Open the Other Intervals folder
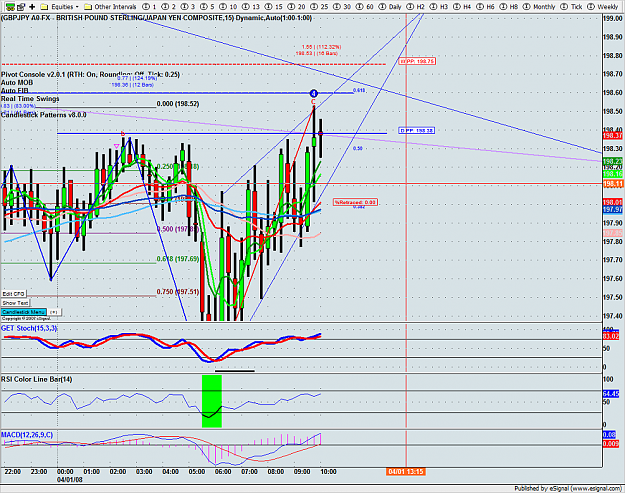 tap(110, 7)
